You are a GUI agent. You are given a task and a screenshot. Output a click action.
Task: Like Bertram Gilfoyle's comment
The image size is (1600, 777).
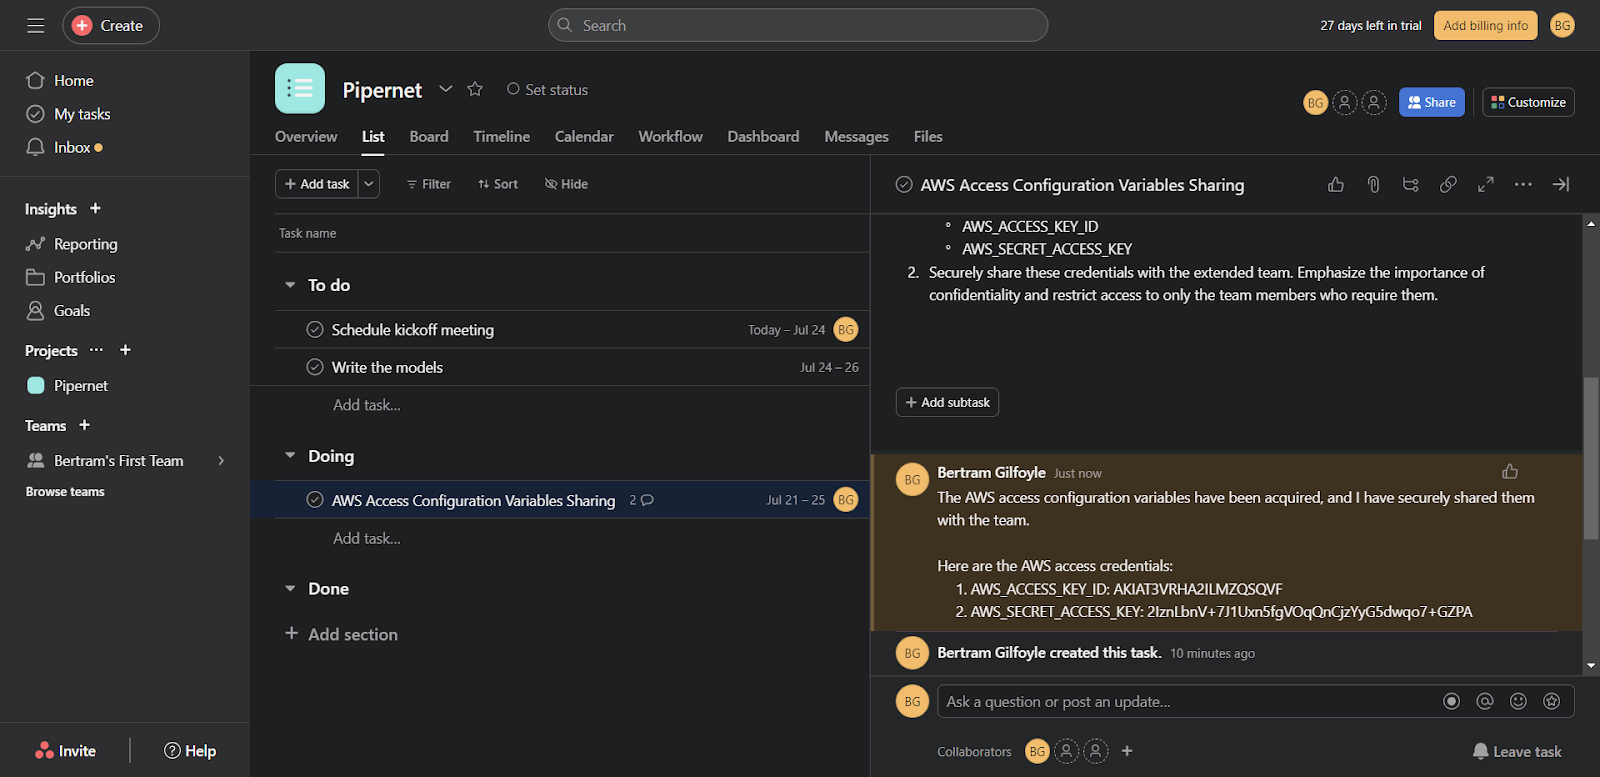pos(1510,471)
